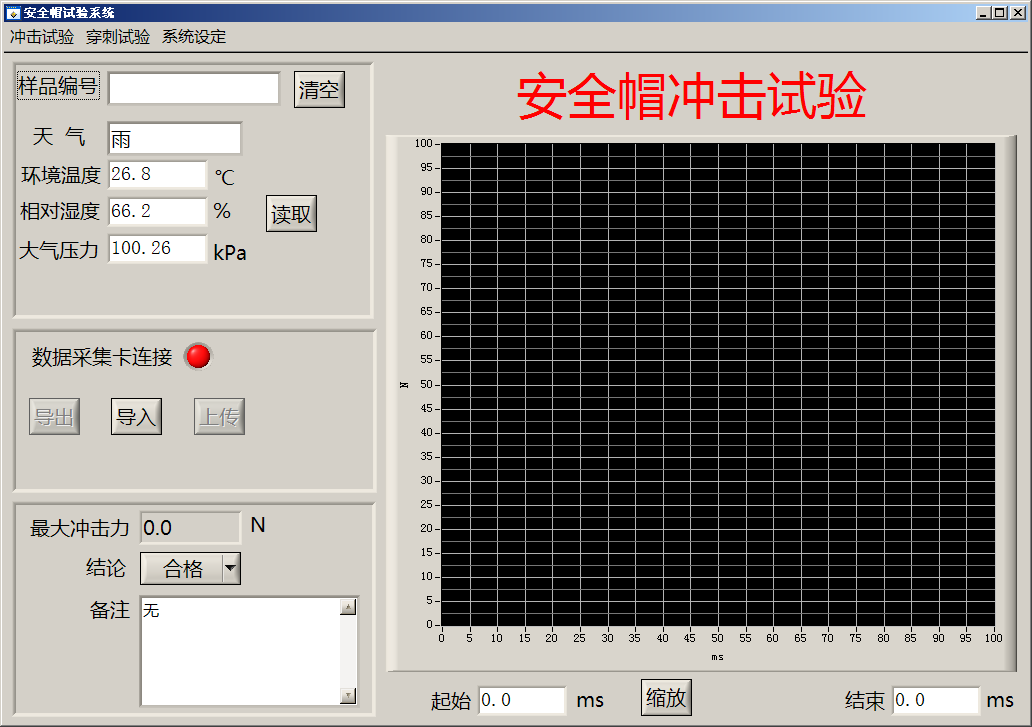Open the 穿刺试验 (Puncture Test) menu
This screenshot has height=727, width=1032.
(118, 36)
